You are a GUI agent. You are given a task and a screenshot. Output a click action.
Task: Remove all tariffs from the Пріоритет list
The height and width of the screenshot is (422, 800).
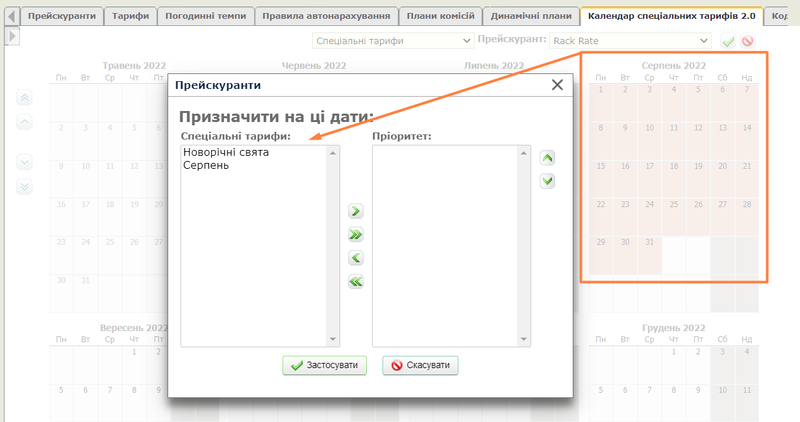(x=355, y=282)
